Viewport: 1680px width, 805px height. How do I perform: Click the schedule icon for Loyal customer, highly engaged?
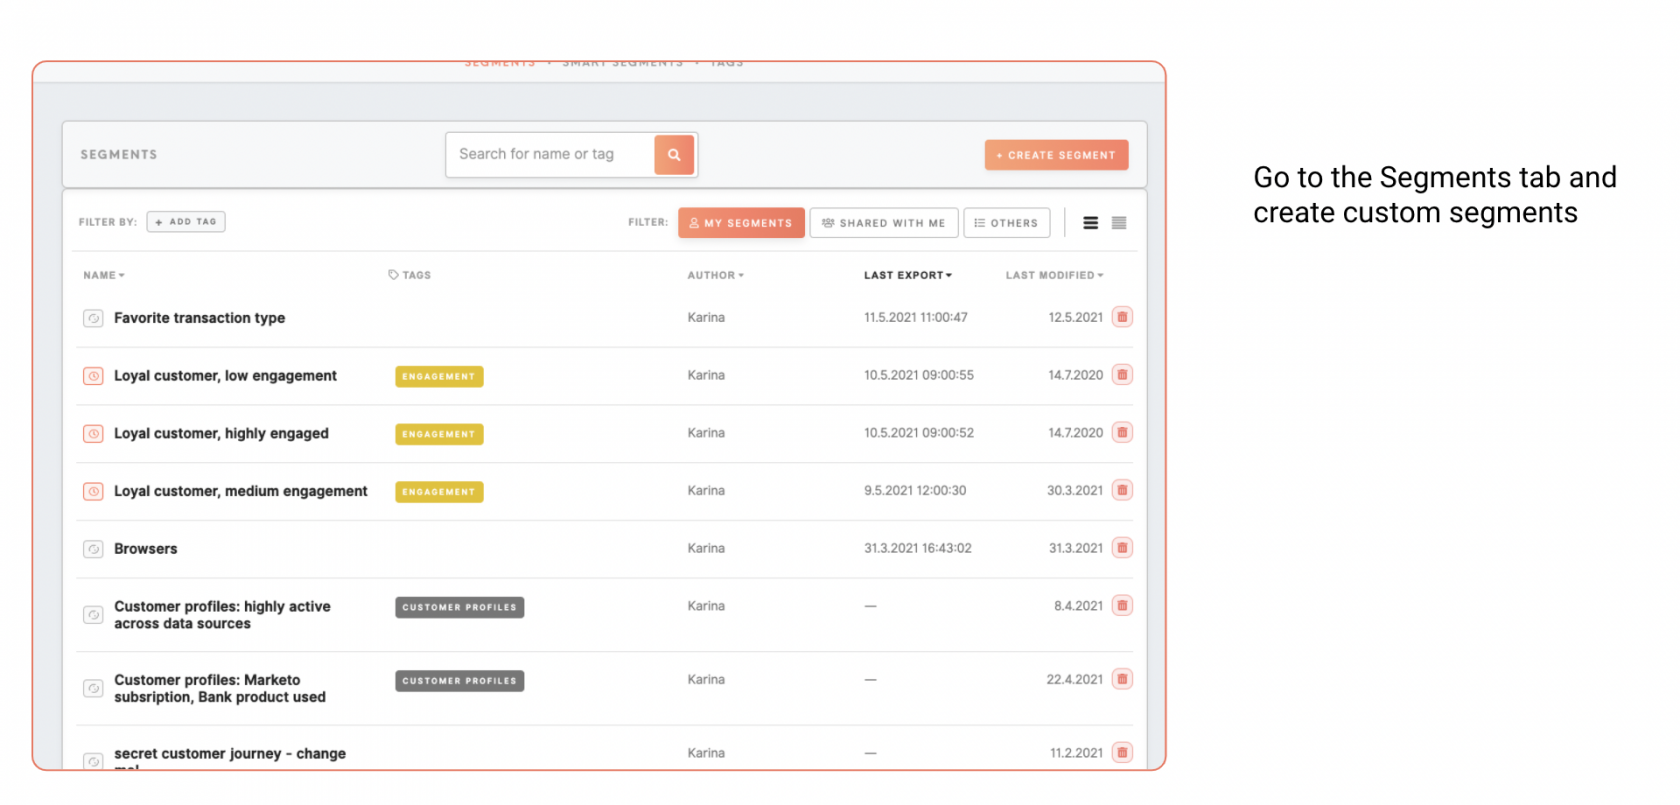(x=93, y=434)
